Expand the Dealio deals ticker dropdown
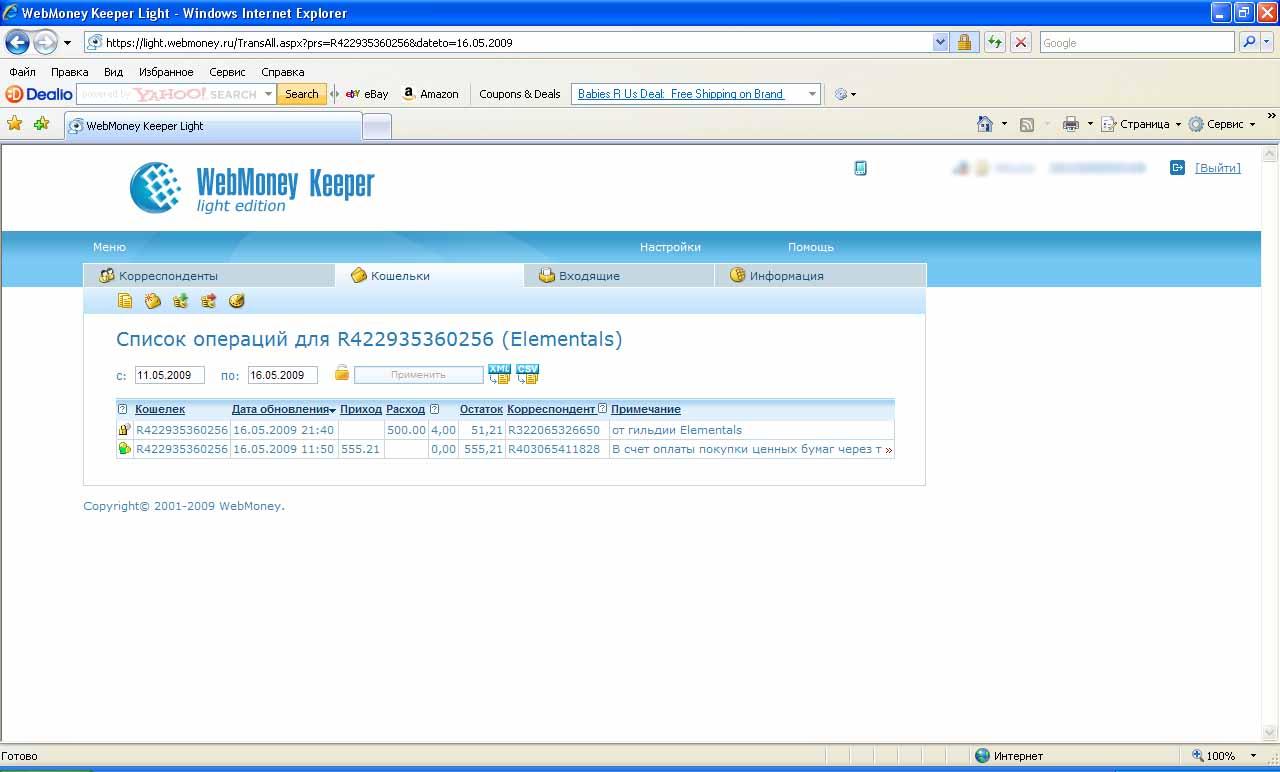 (x=812, y=94)
